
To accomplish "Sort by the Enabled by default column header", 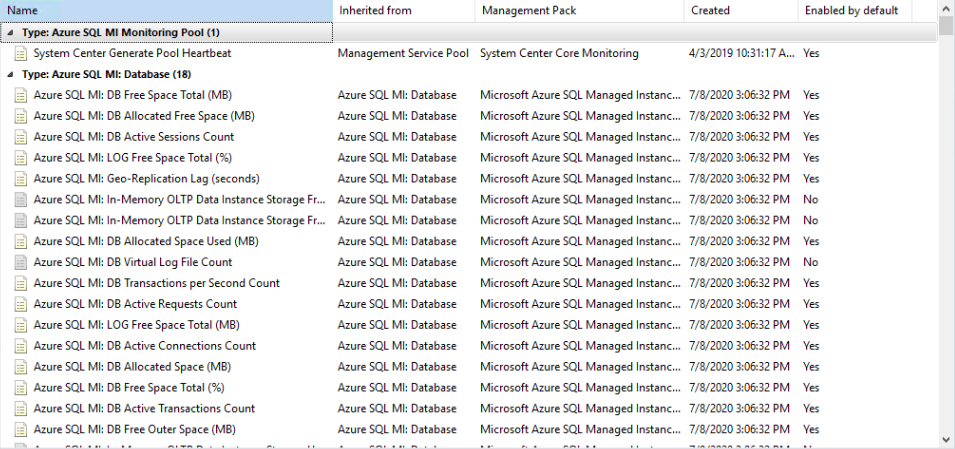I will tap(855, 10).
